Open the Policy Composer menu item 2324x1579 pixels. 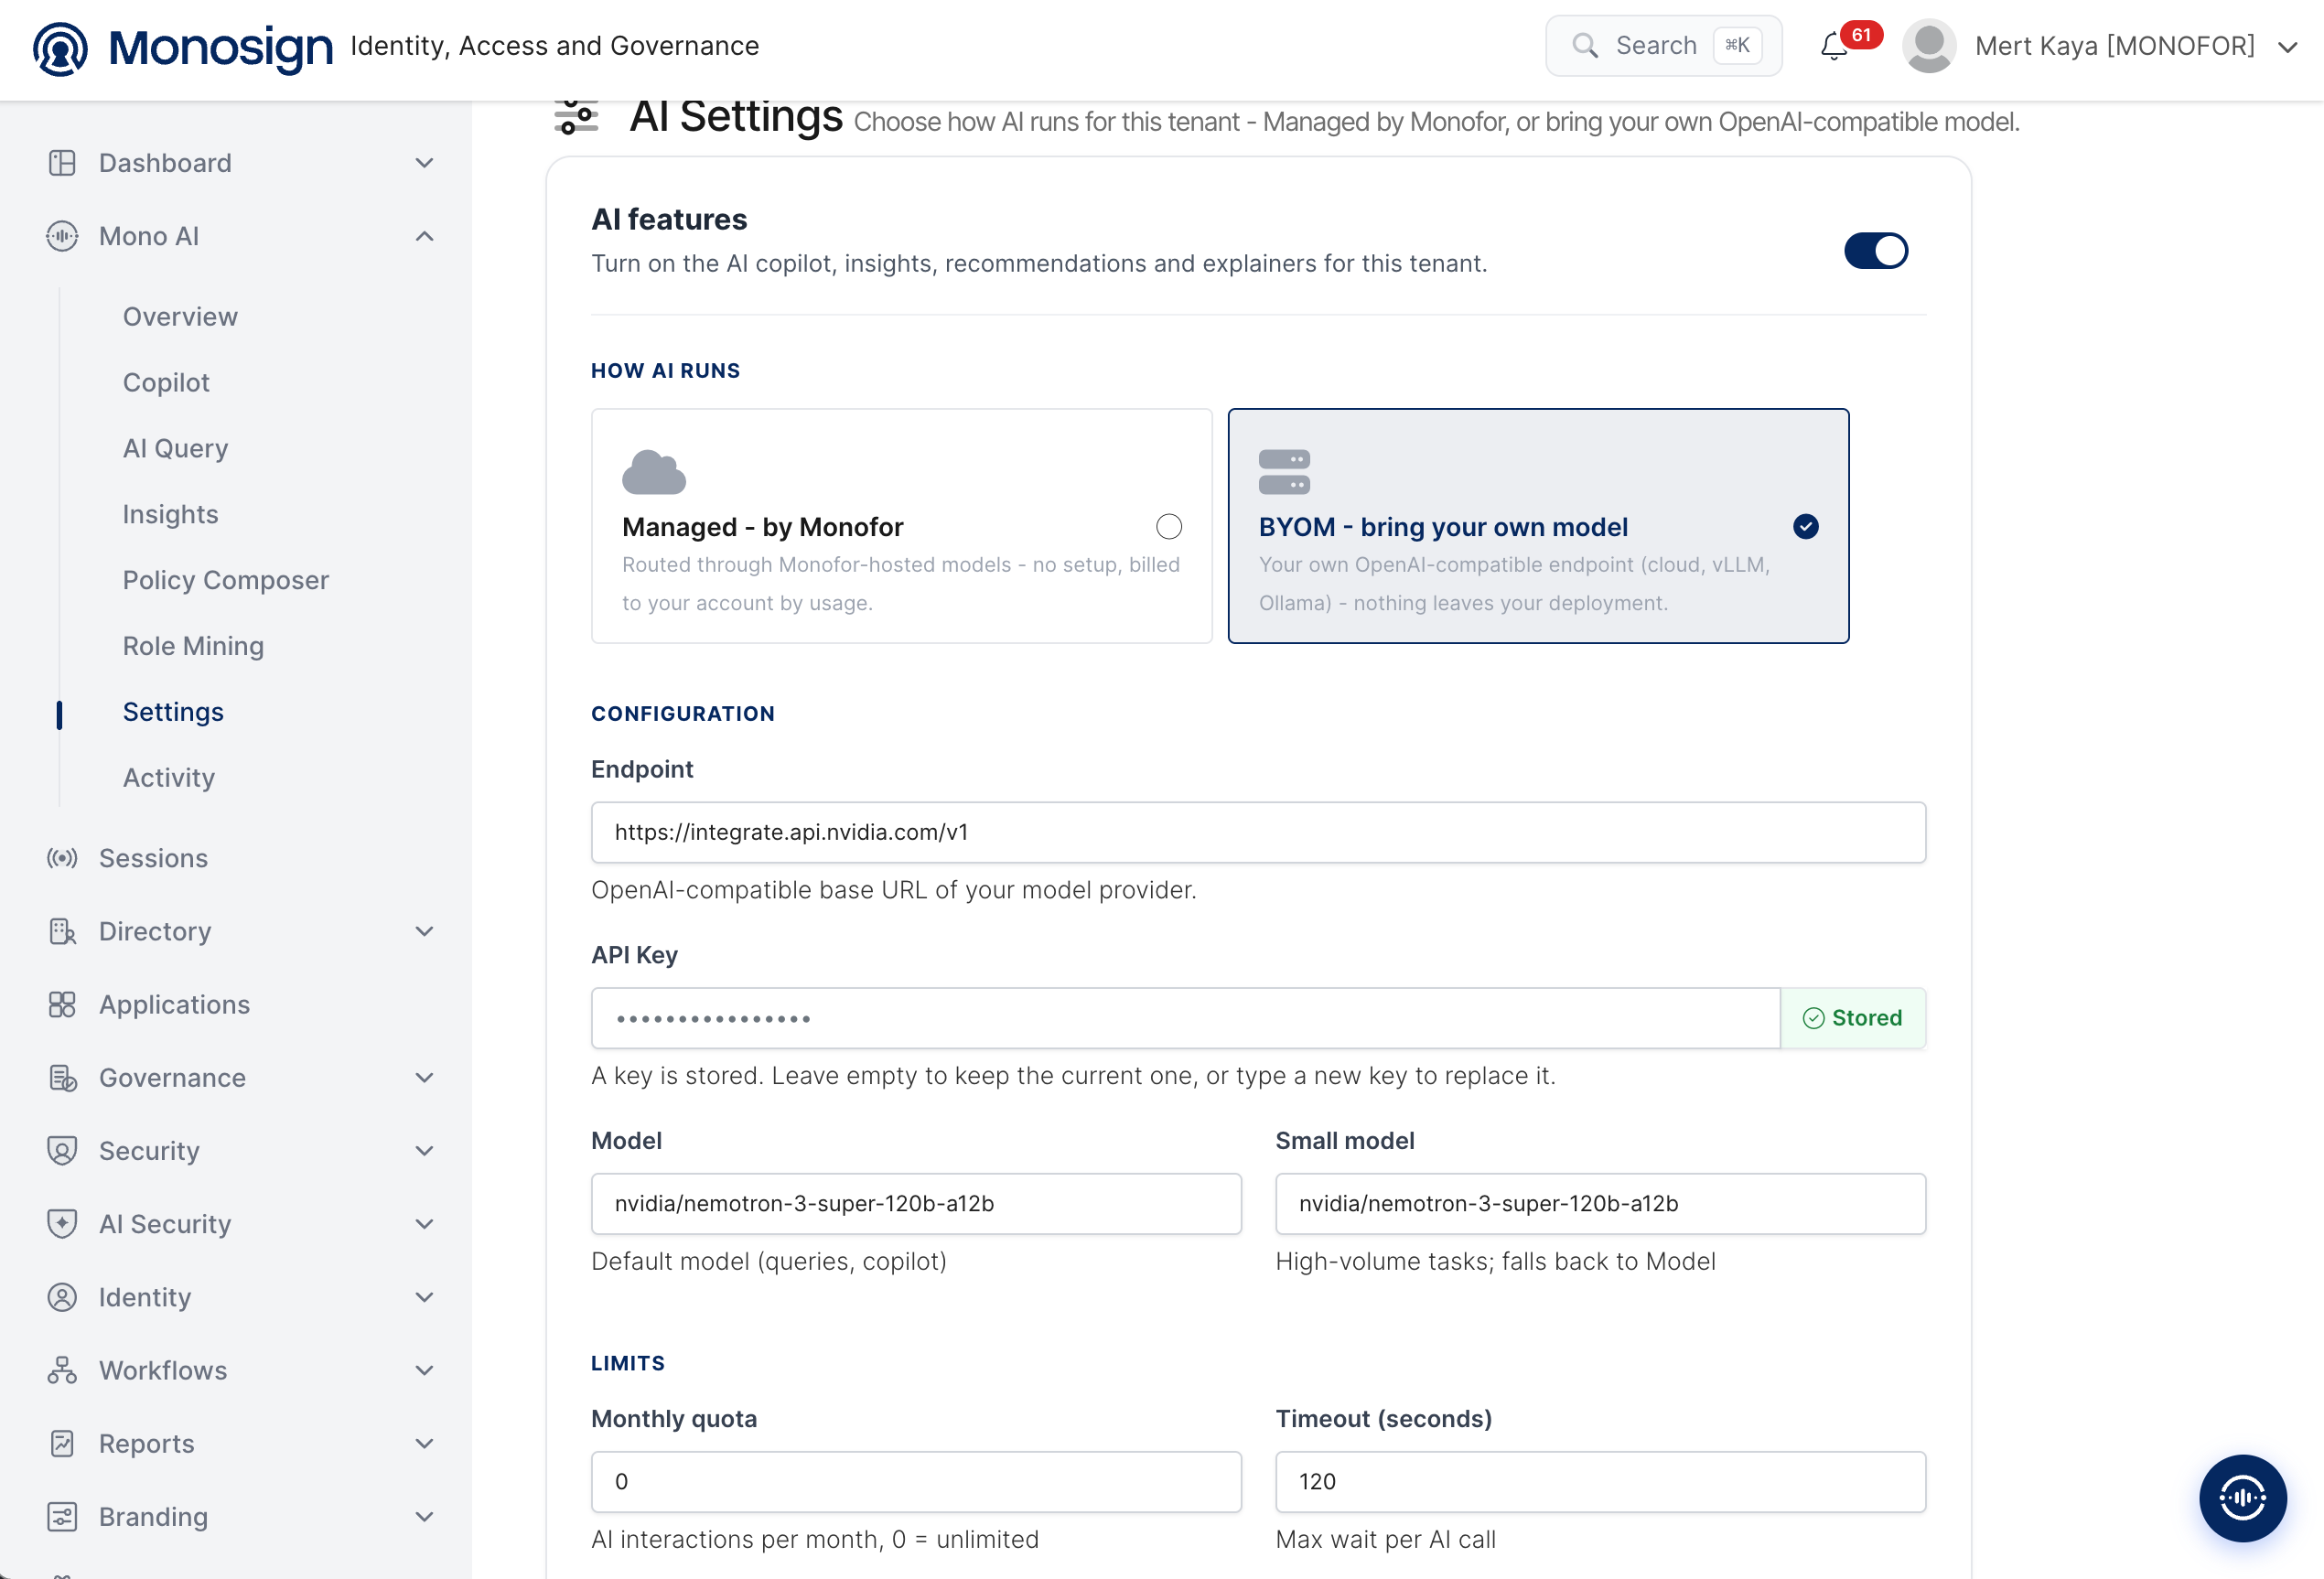(x=226, y=580)
